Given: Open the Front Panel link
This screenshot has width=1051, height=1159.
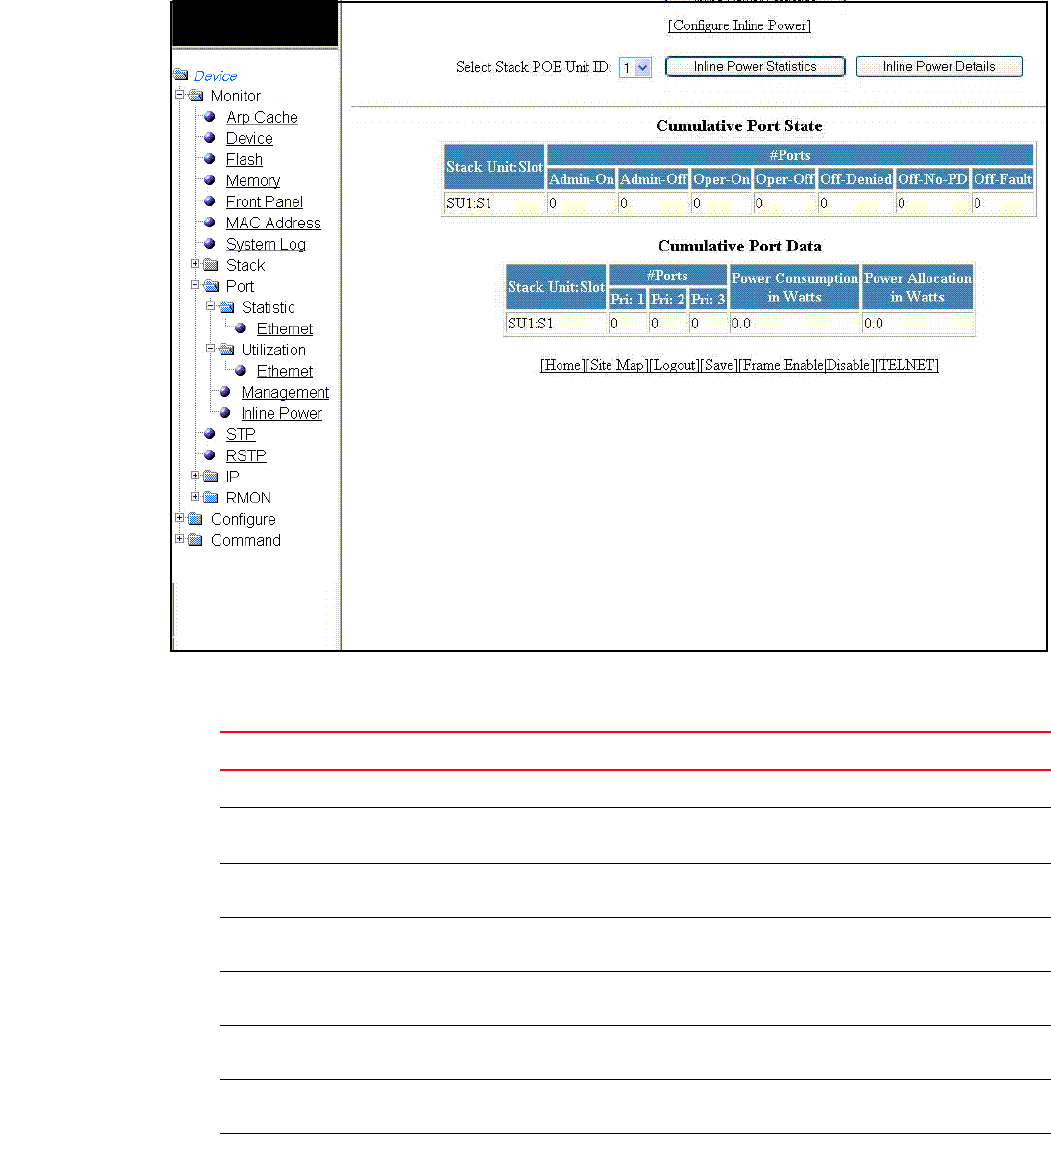Looking at the screenshot, I should click(264, 202).
